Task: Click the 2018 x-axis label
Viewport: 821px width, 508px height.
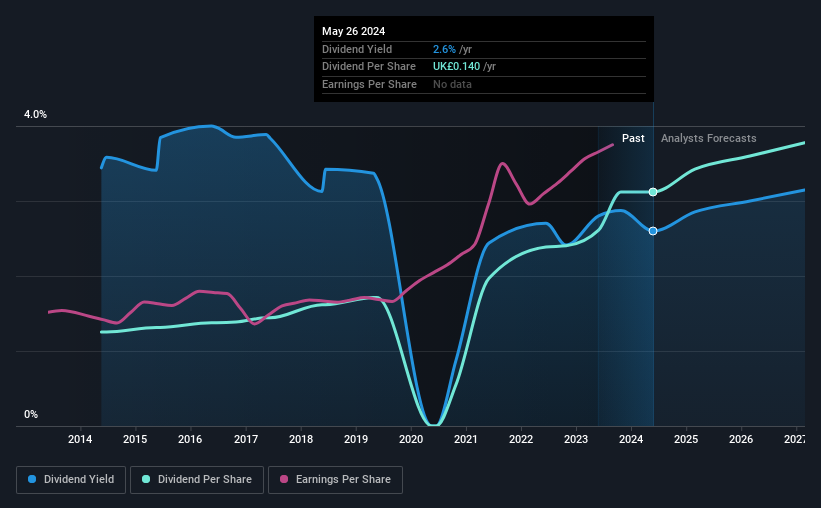Action: point(301,439)
